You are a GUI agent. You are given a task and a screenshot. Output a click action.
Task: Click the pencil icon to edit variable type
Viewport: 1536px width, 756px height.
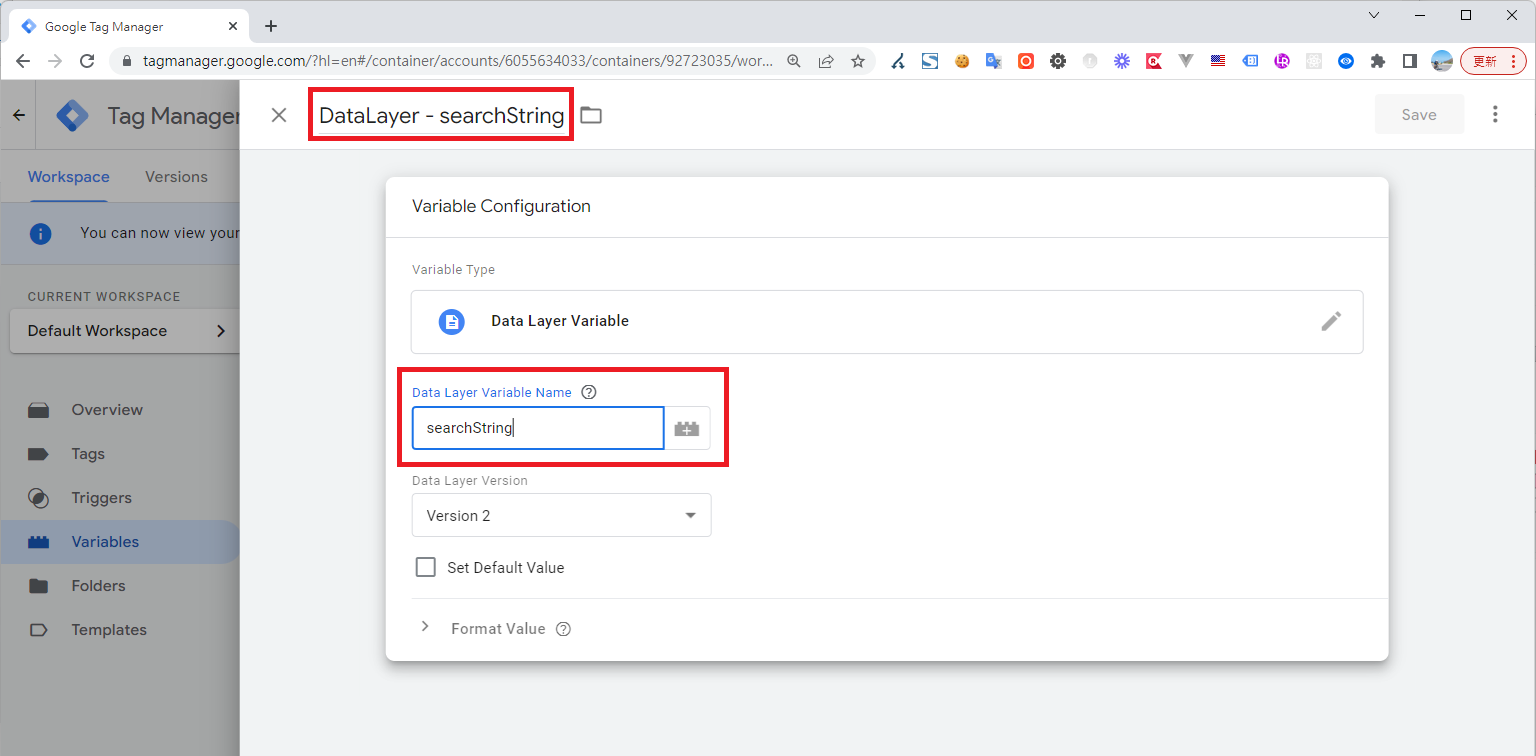coord(1330,321)
